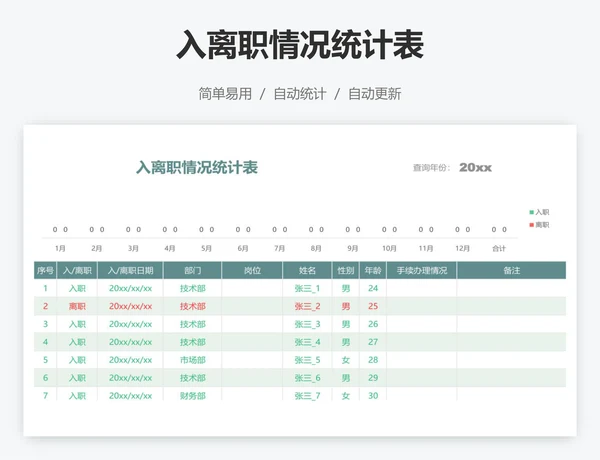The width and height of the screenshot is (600, 460).
Task: Select the age cell 30
Action: pyautogui.click(x=373, y=395)
